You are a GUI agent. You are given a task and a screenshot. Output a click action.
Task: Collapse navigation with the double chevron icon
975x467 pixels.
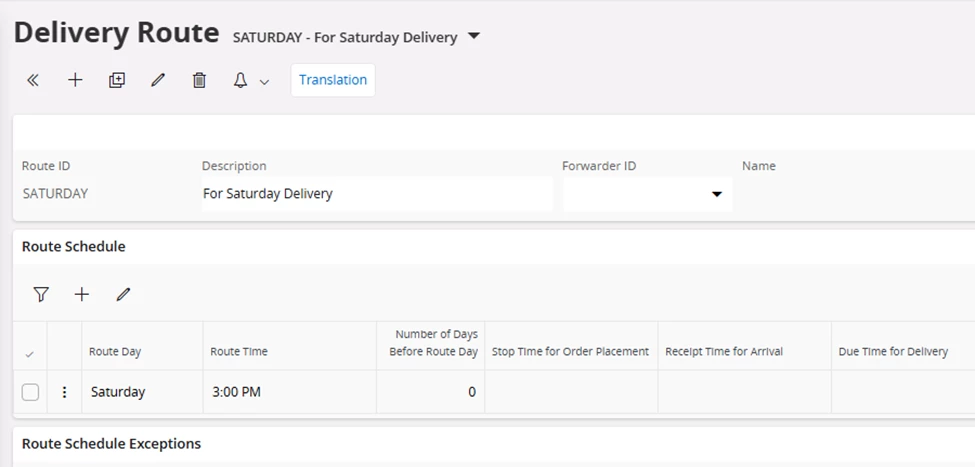tap(33, 81)
